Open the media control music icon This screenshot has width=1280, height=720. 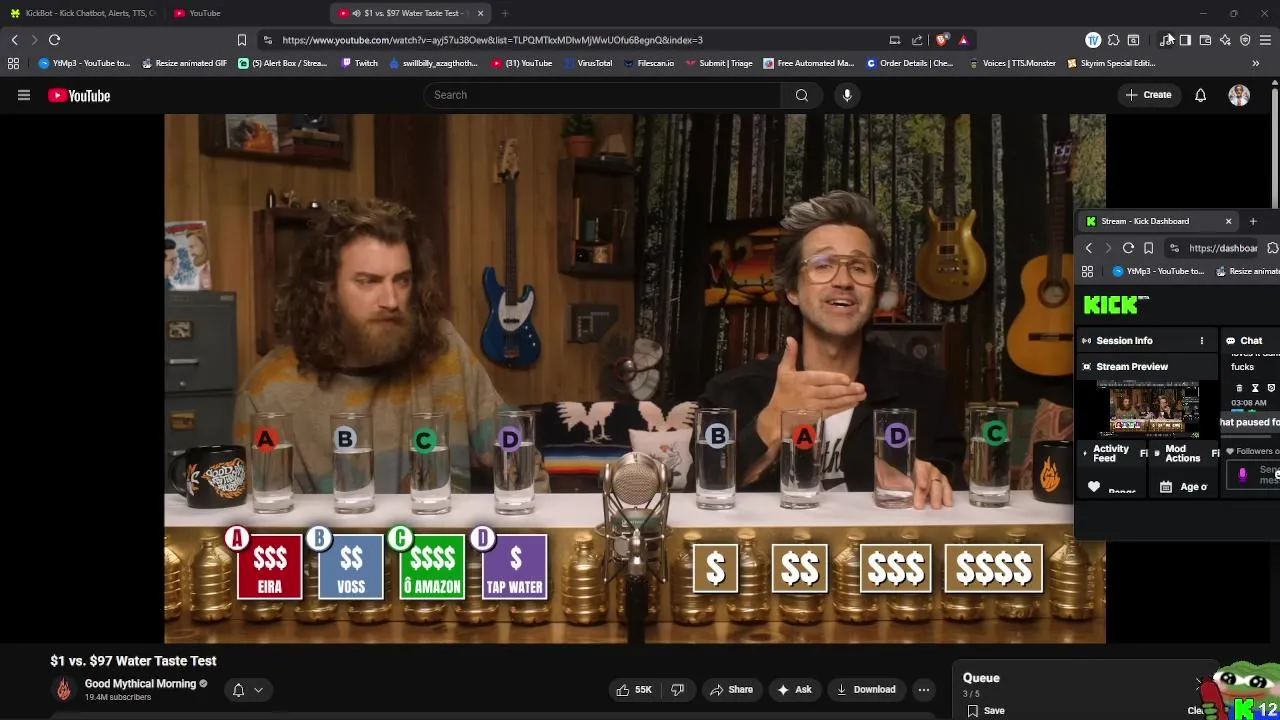[1166, 40]
